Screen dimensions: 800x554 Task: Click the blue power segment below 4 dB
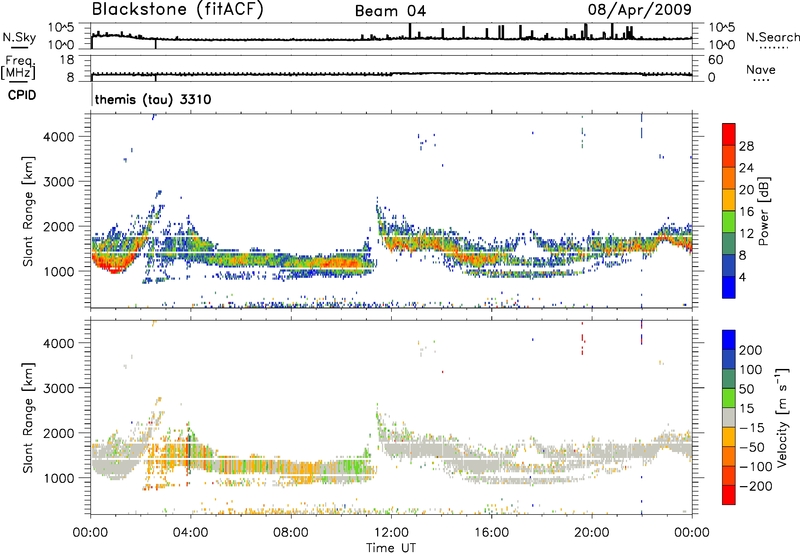(729, 288)
